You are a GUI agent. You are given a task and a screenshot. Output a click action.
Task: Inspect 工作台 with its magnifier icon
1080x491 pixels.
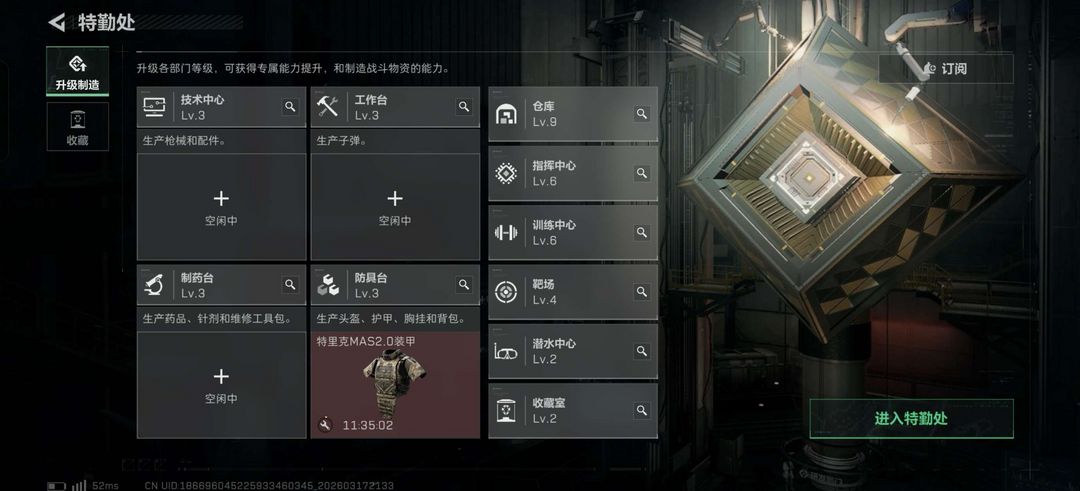point(464,107)
